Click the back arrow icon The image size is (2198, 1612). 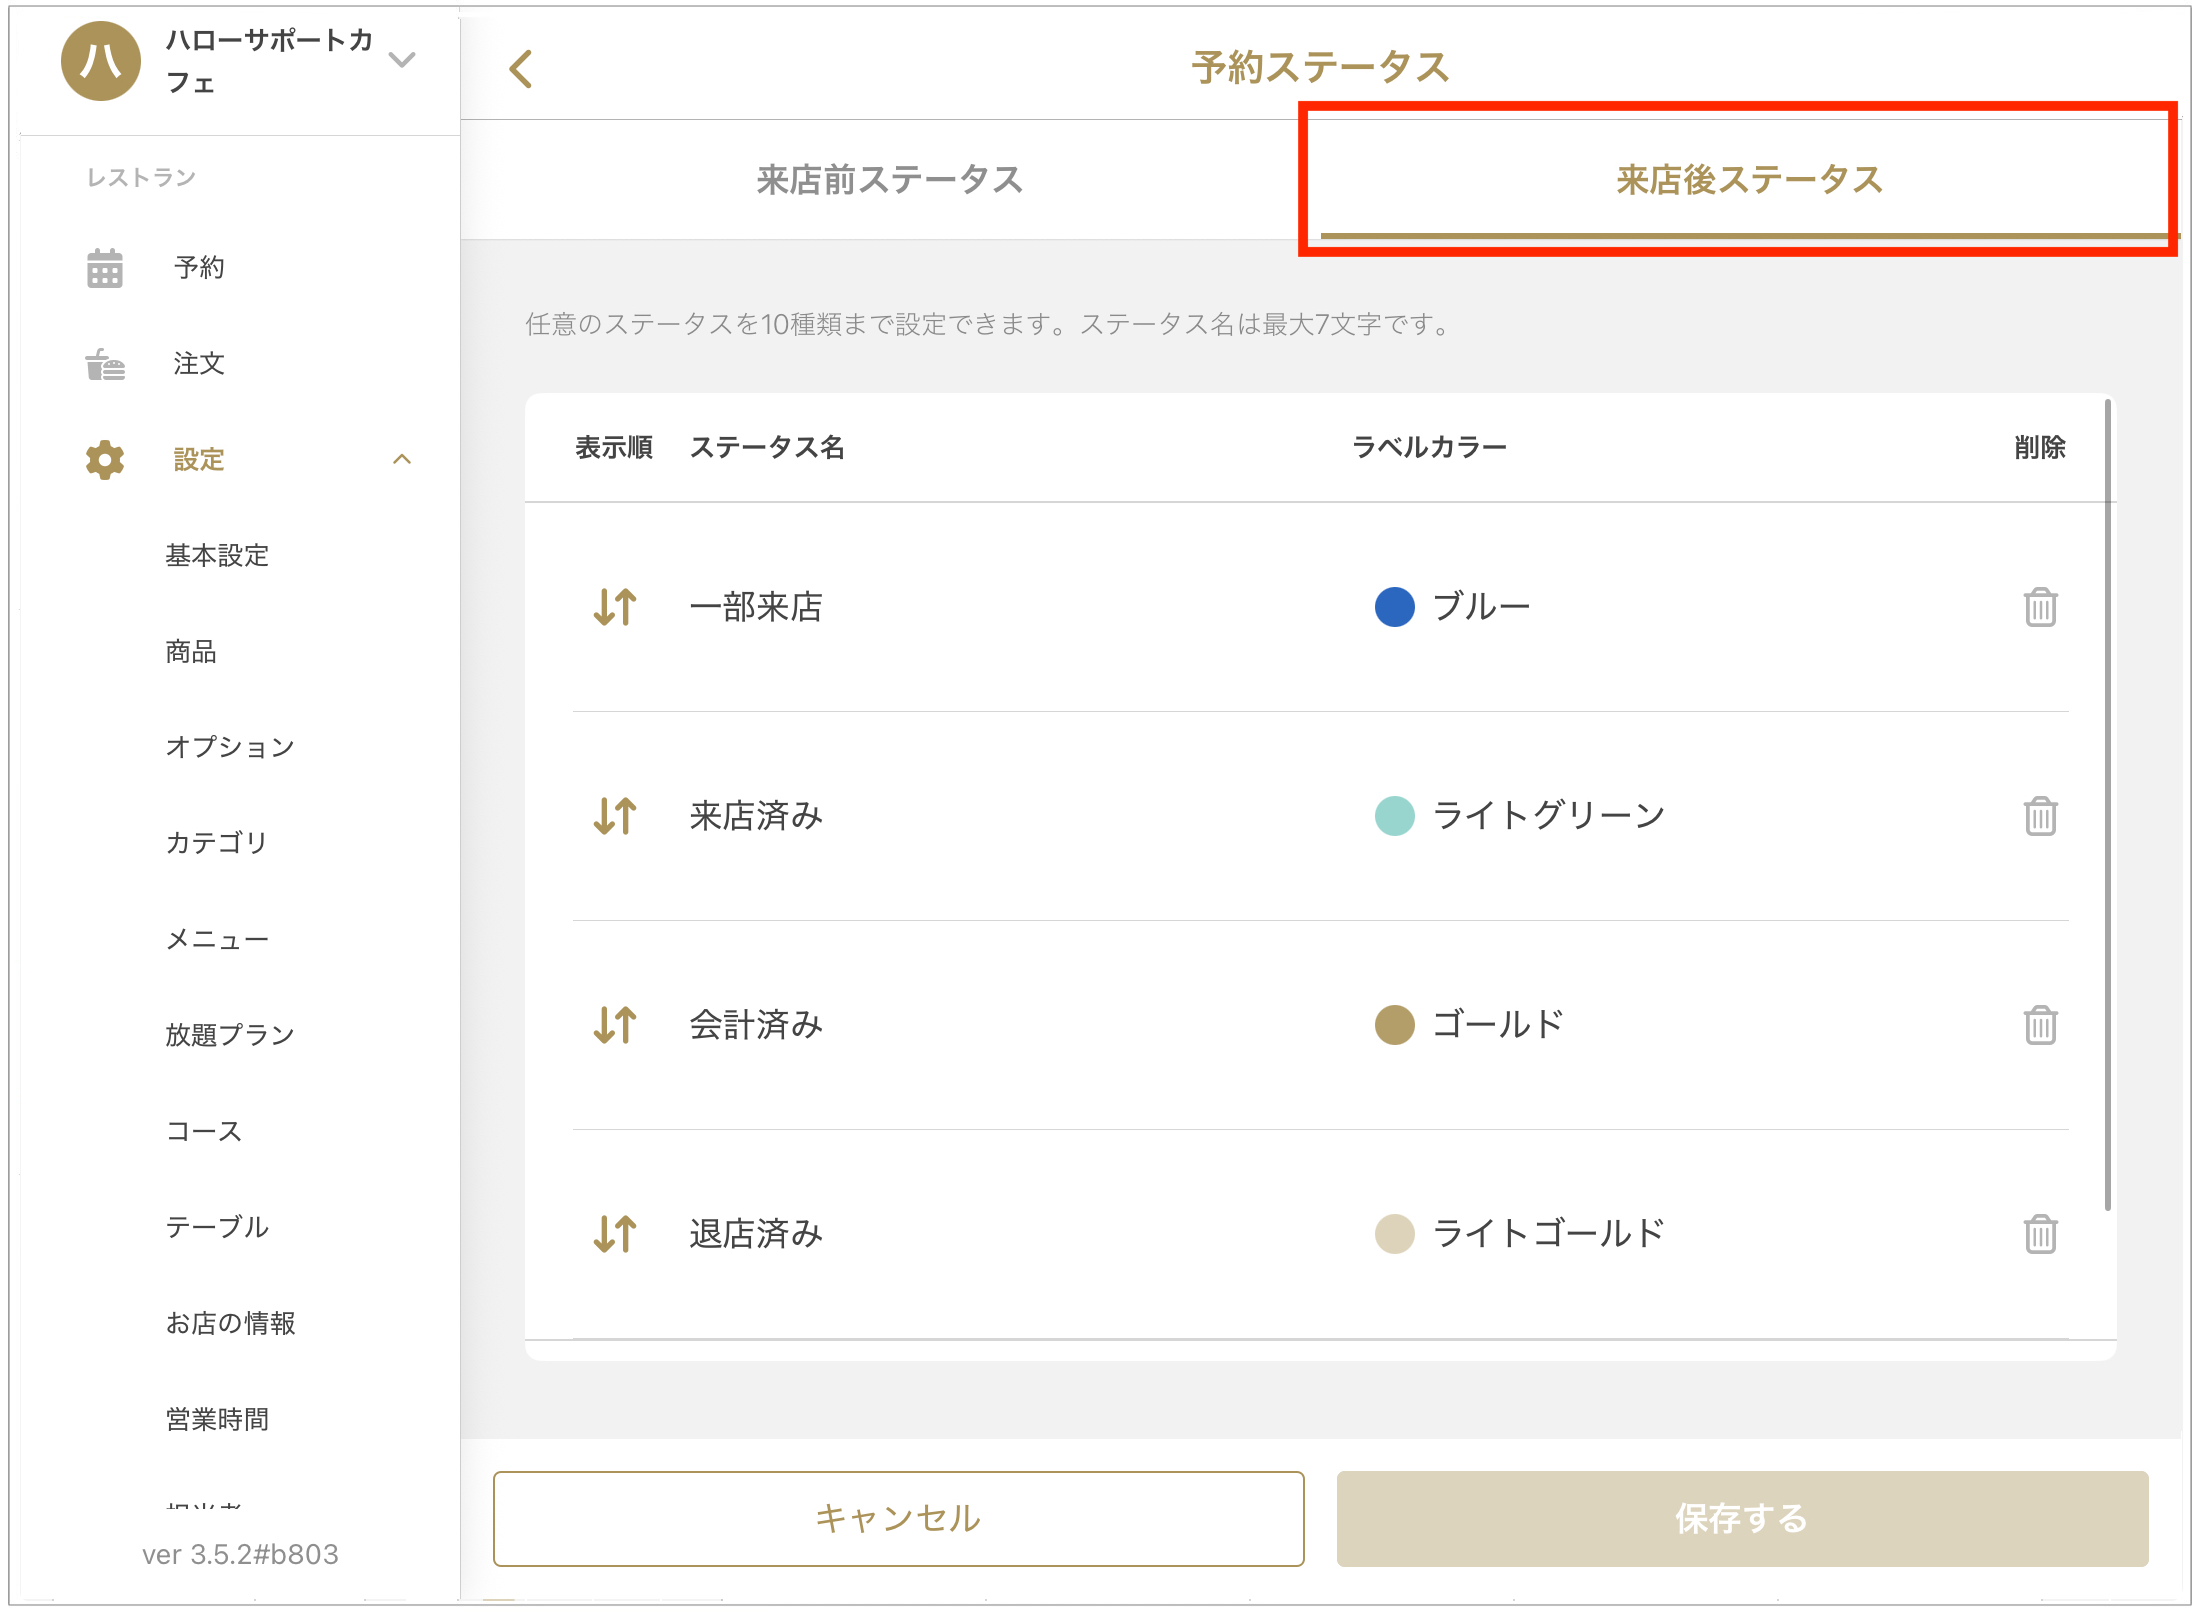click(x=521, y=69)
